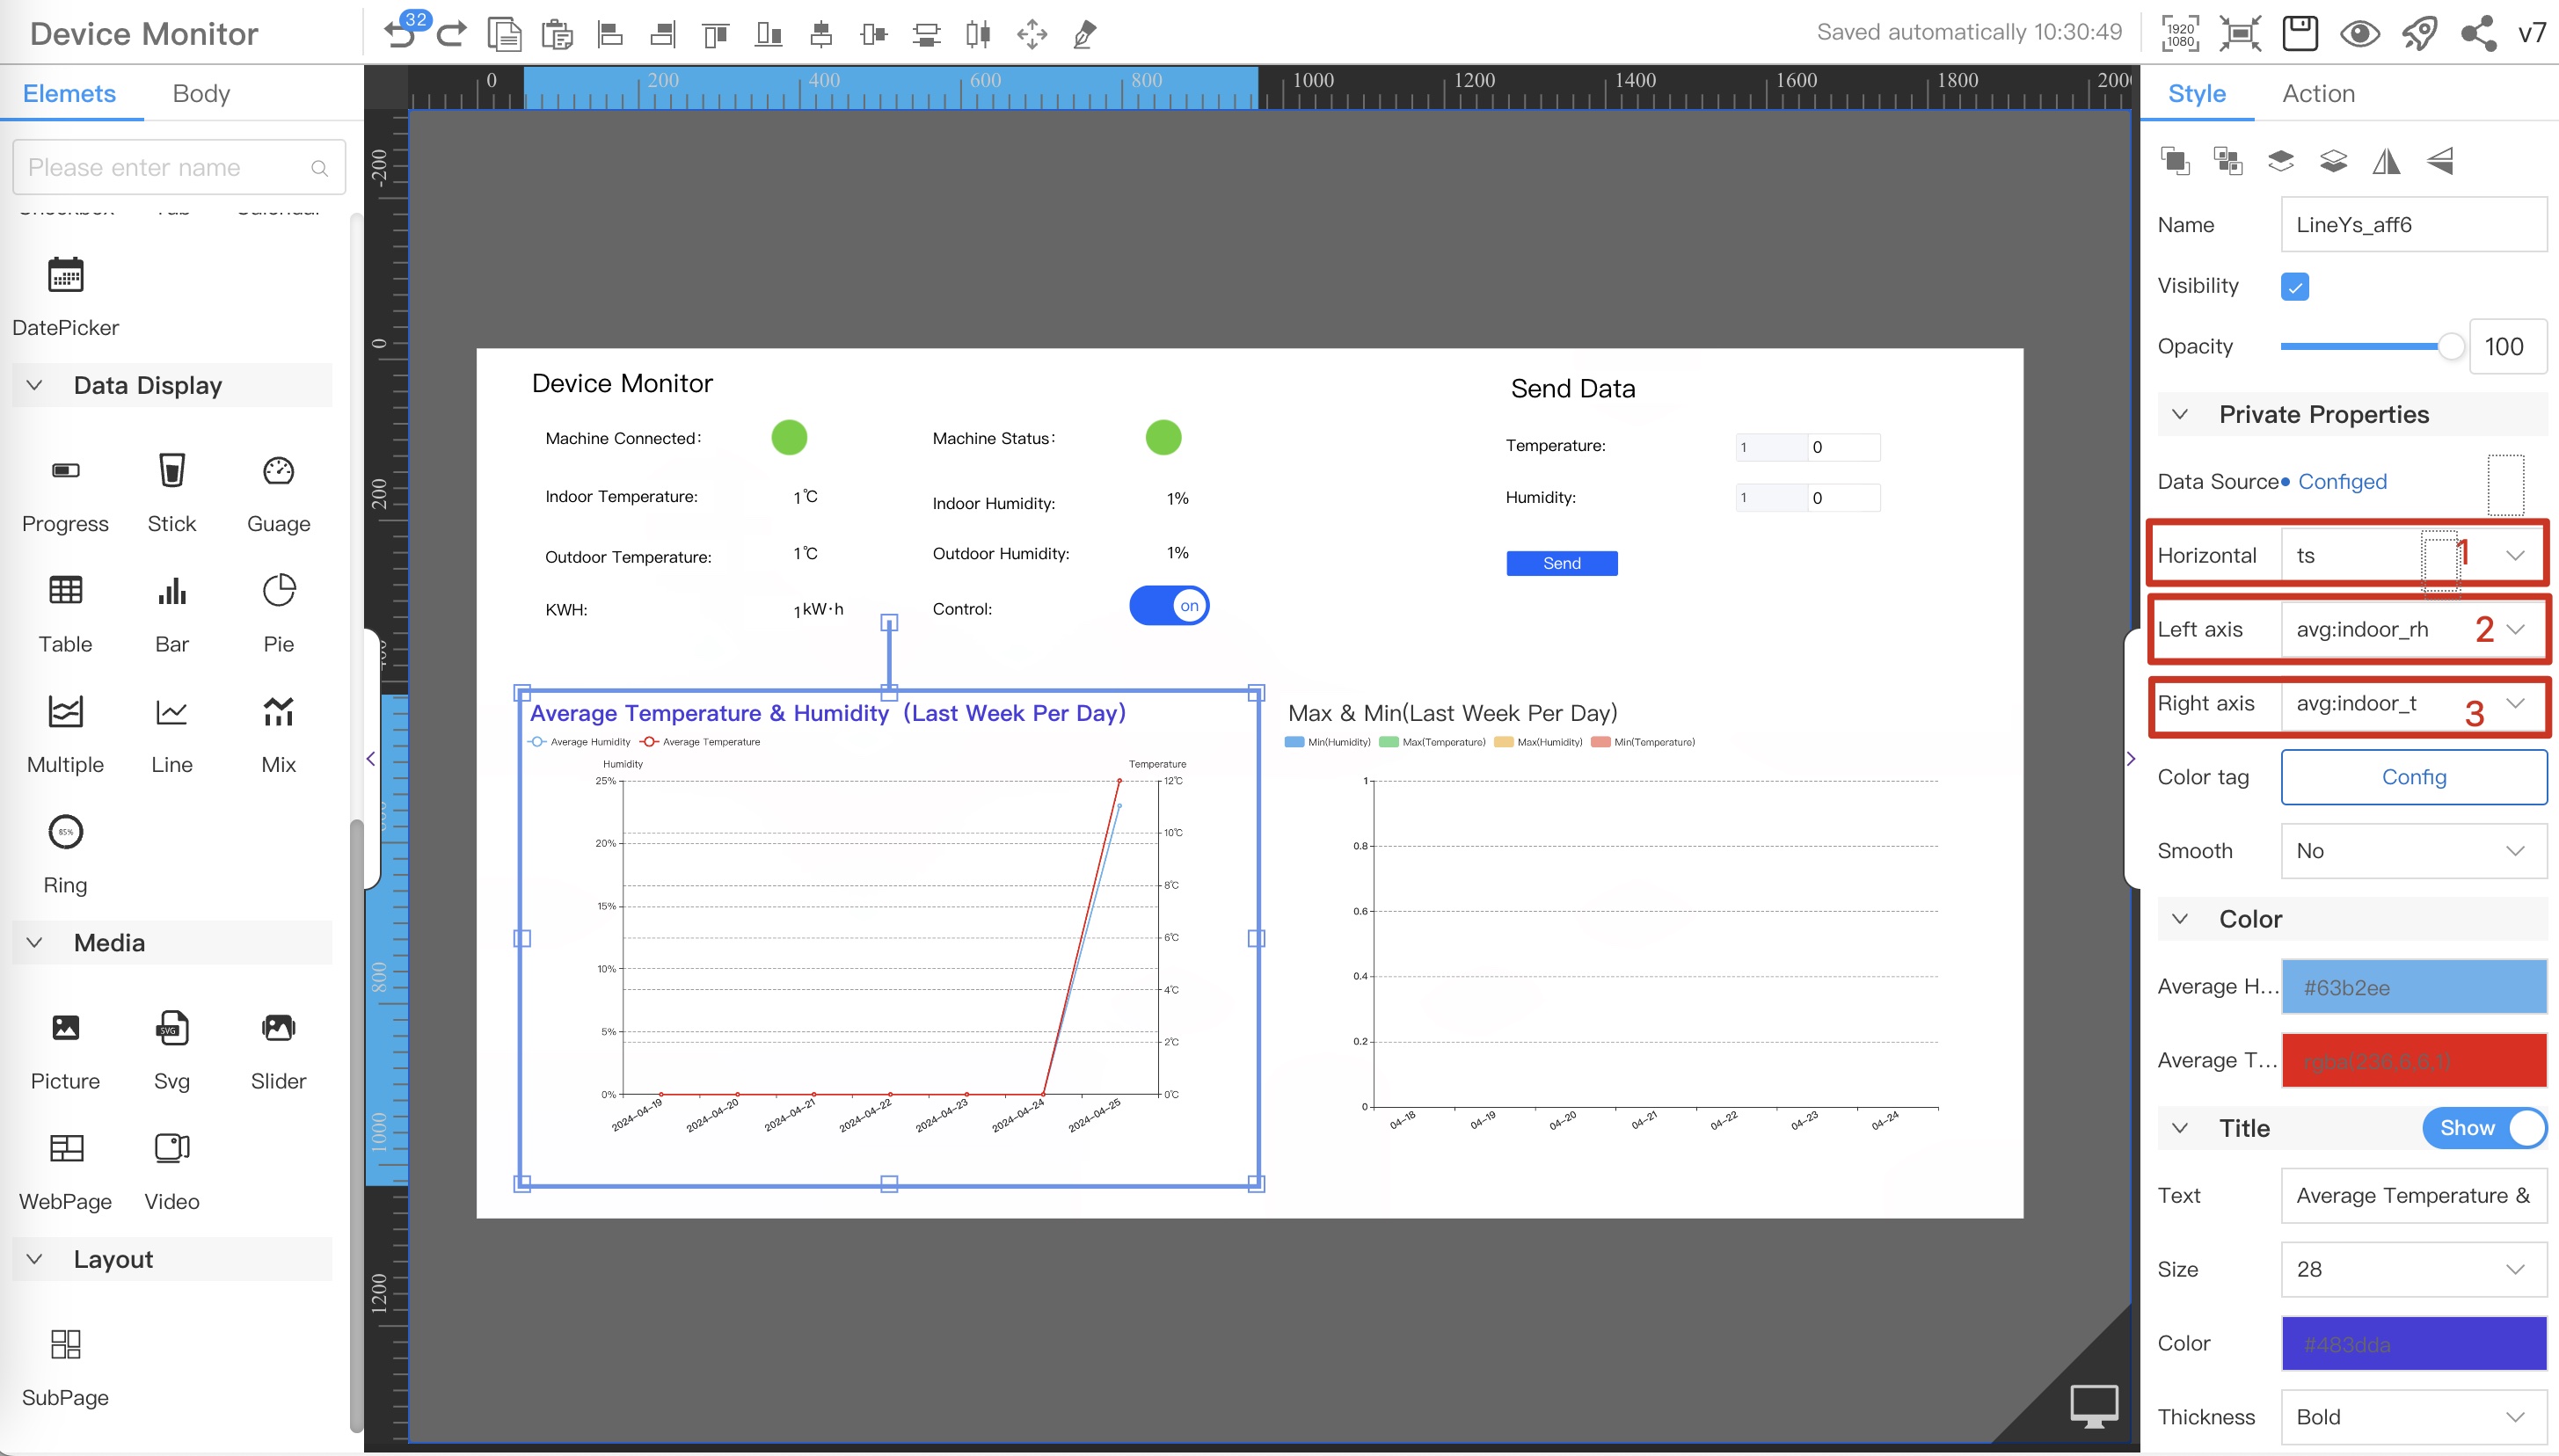Click the move crosshair arrows icon
Screen dimensions: 2559x1456
coord(1032,34)
